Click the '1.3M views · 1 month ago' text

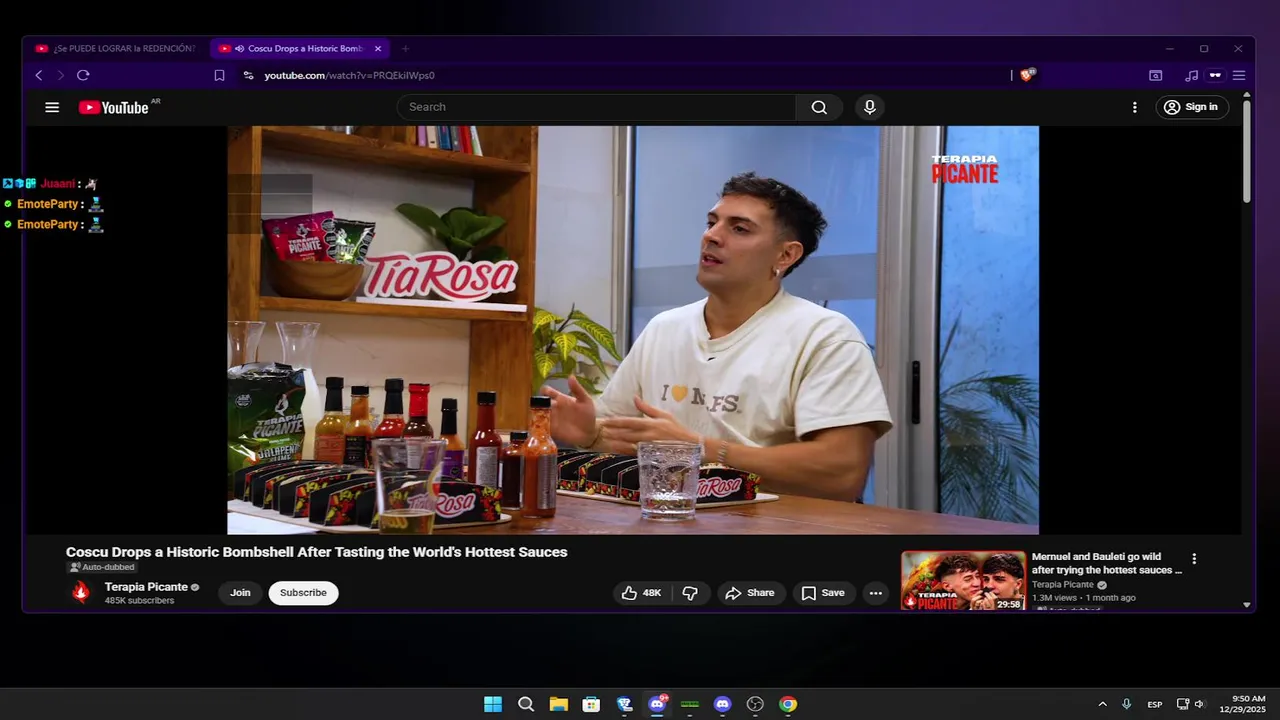pos(1084,598)
